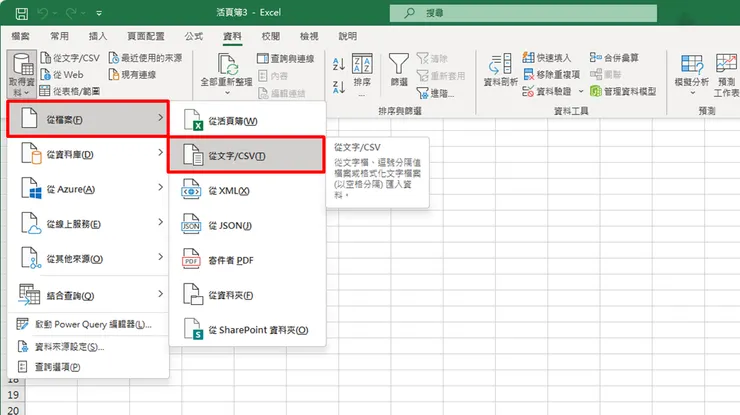Open 查詢與連線 pane

pos(286,59)
